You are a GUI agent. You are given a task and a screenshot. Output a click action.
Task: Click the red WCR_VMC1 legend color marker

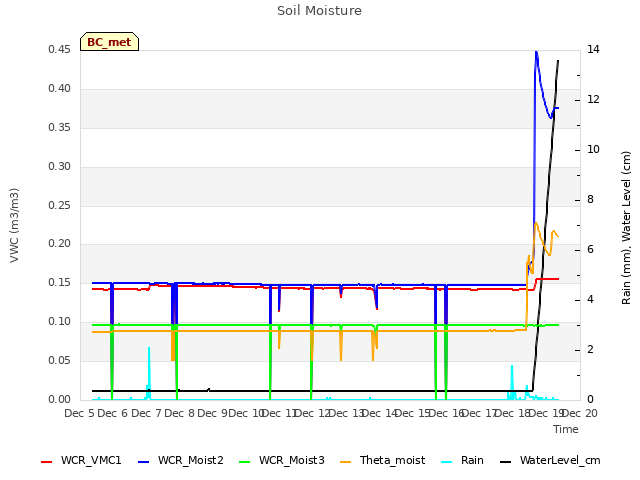[47, 462]
